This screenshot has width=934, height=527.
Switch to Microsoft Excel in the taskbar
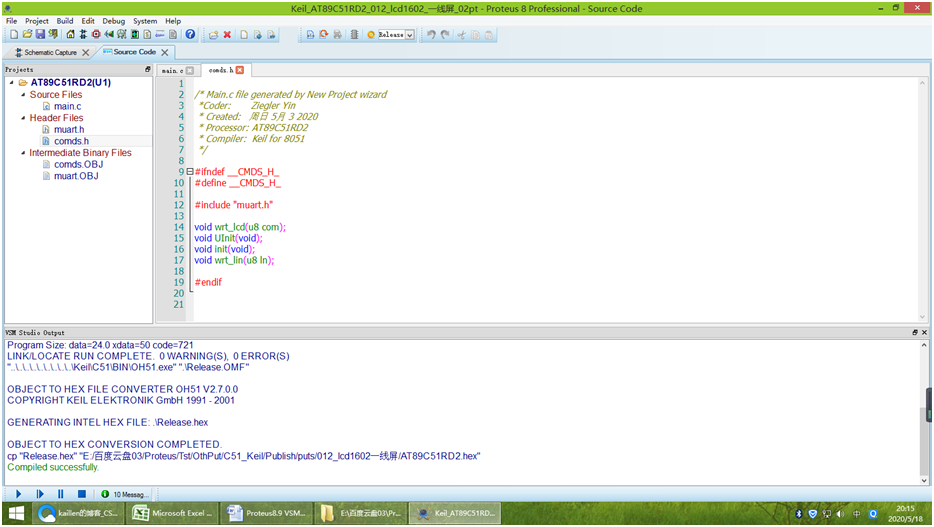click(172, 513)
